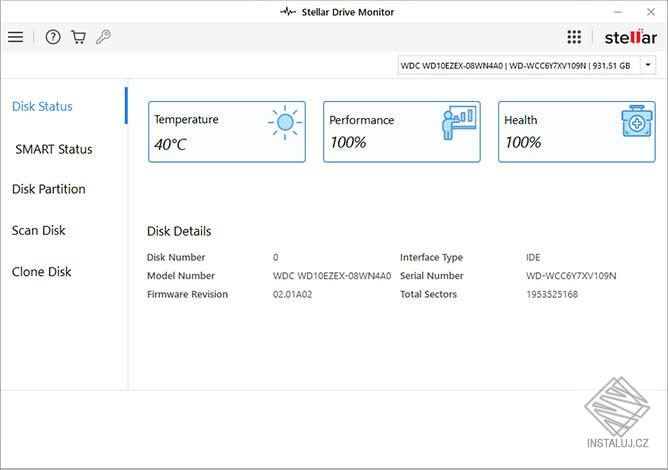Click the interface value IDE
Image resolution: width=668 pixels, height=470 pixels.
coord(533,257)
